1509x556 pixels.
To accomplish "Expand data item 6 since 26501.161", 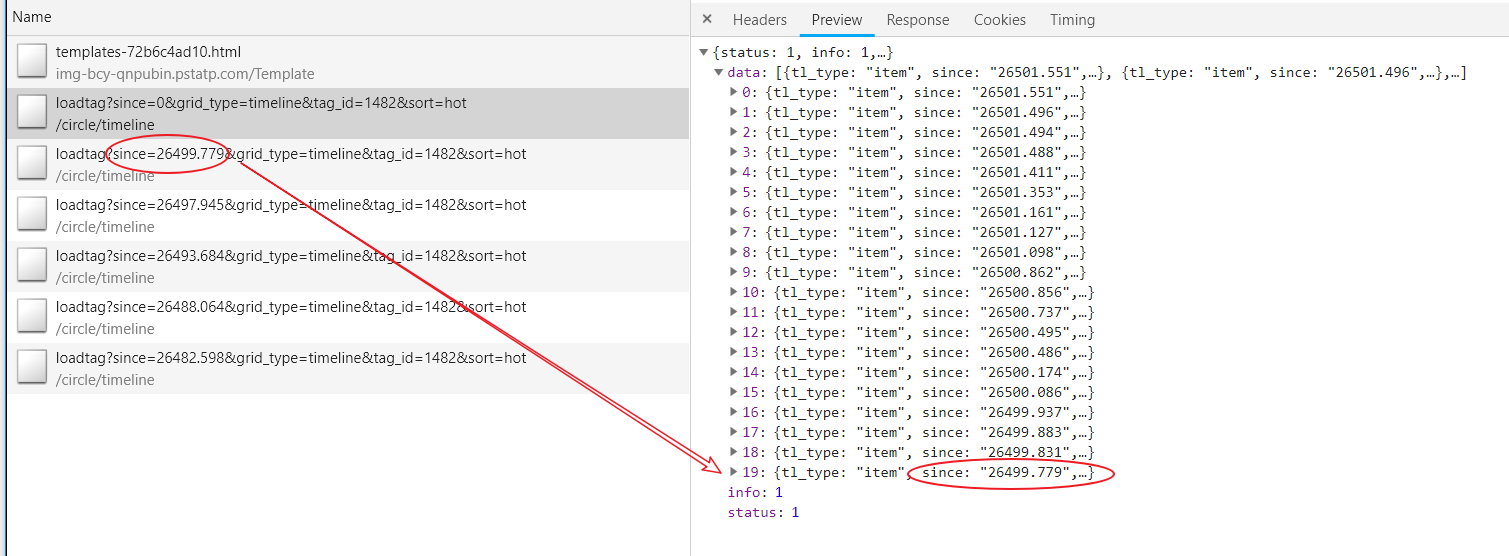I will 736,212.
